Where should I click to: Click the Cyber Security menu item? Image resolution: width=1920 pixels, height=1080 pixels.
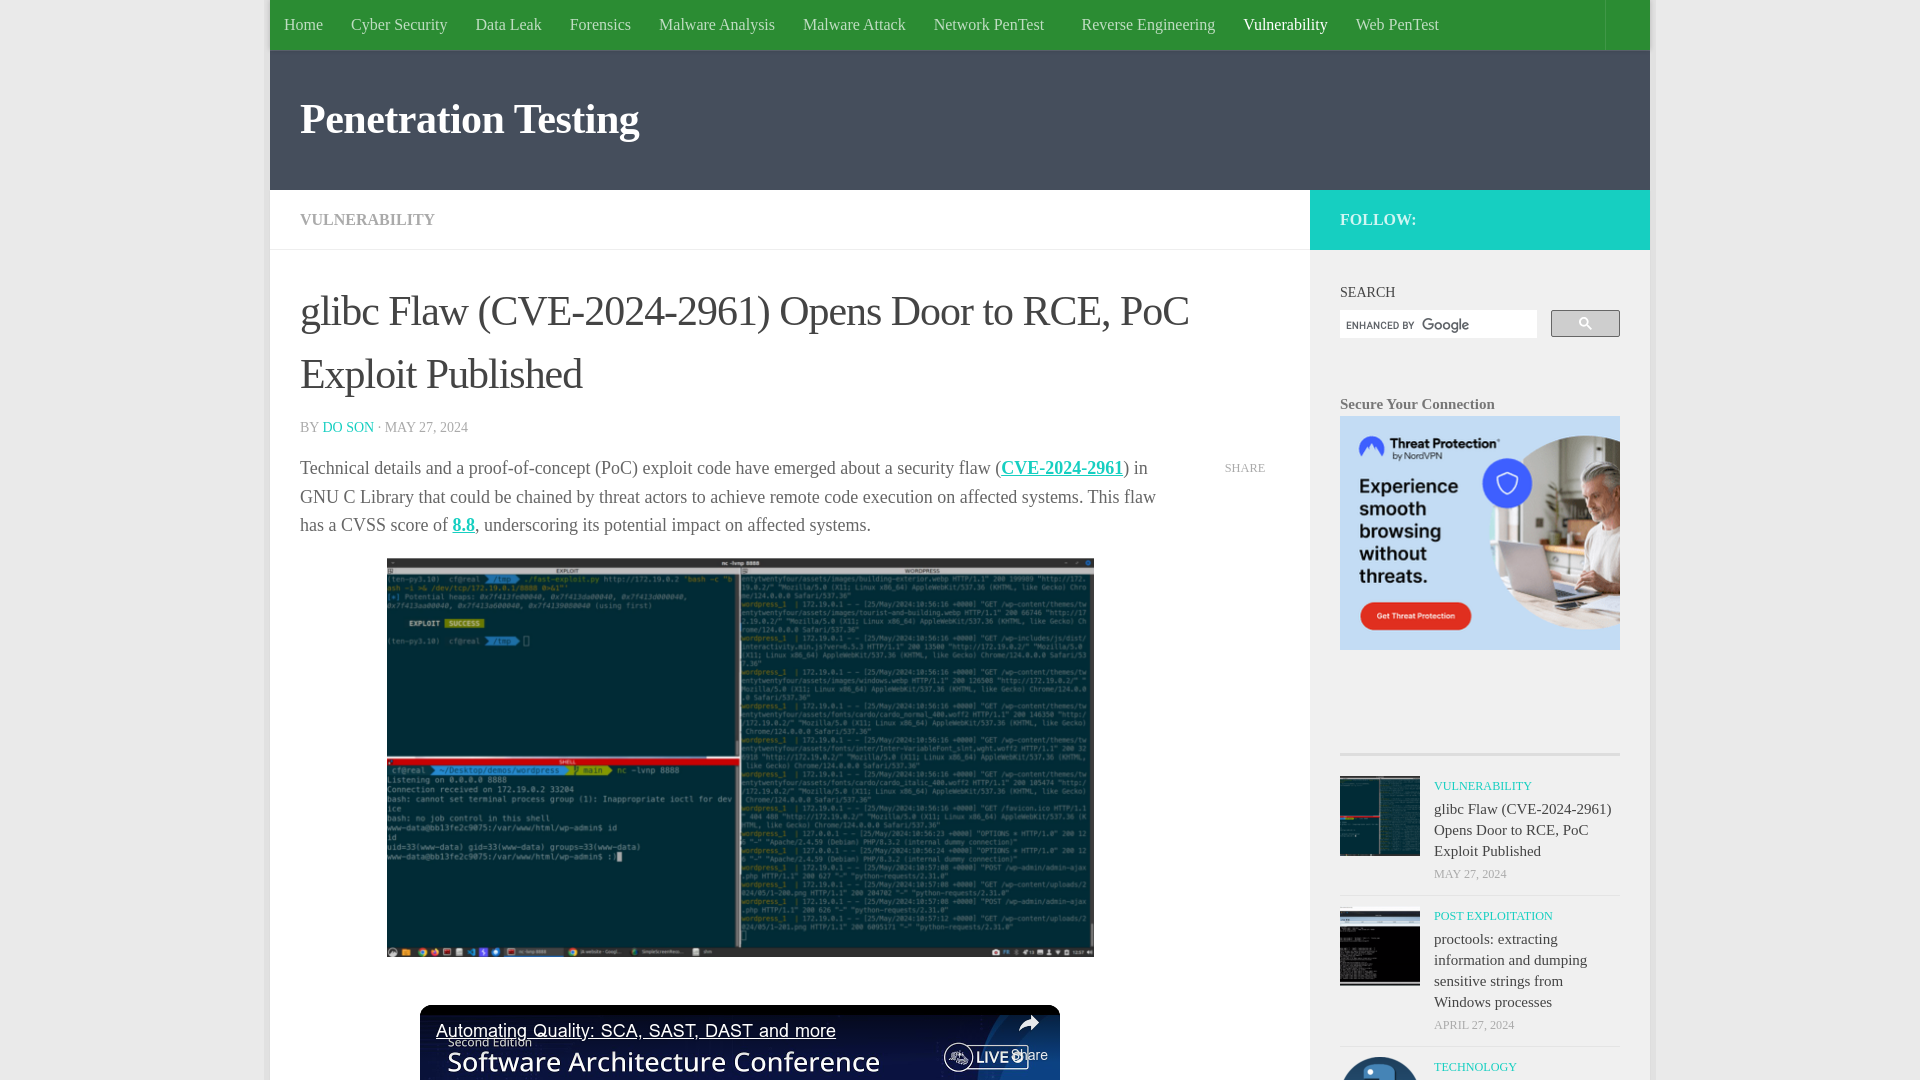pyautogui.click(x=398, y=24)
